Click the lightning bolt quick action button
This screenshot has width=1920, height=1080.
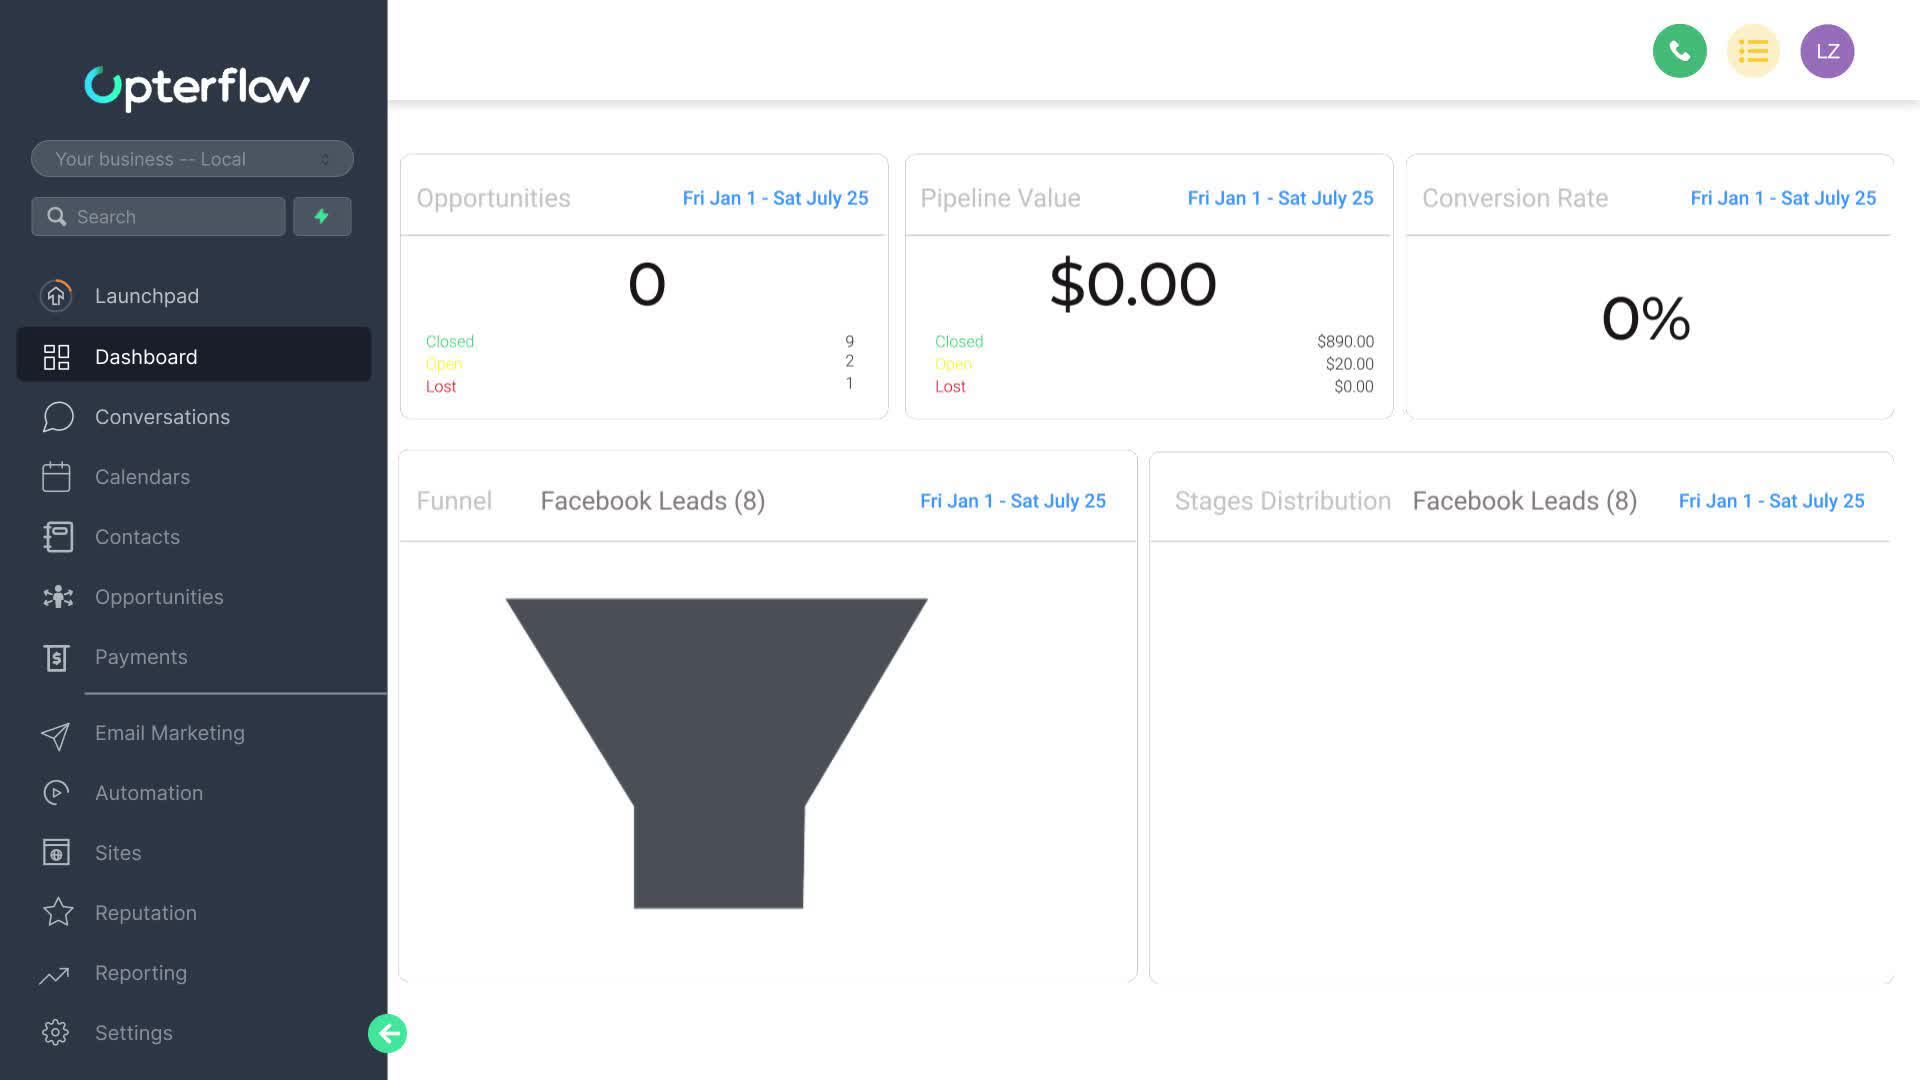click(x=321, y=216)
